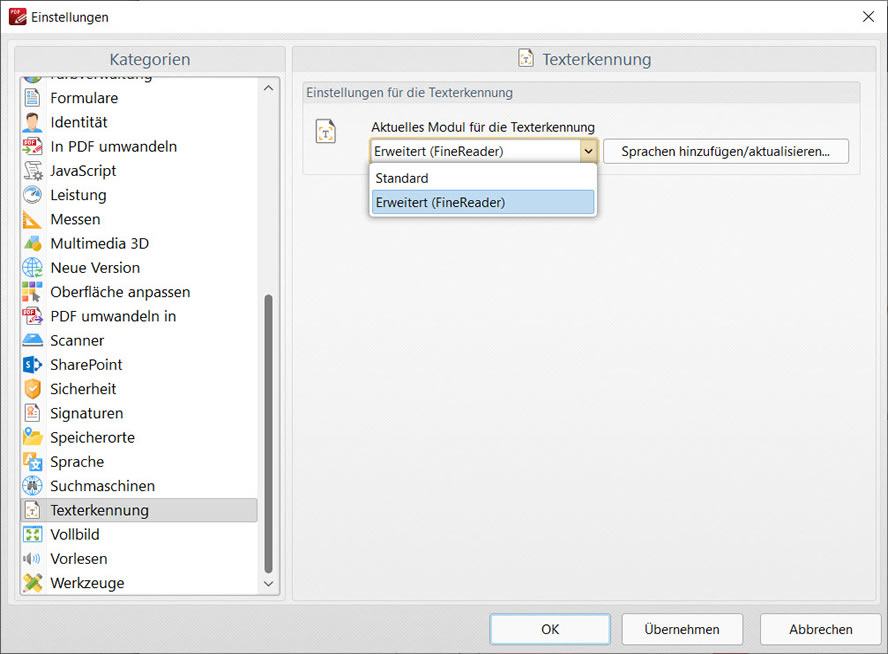Click the Oberfläche anpassen icon
Image resolution: width=888 pixels, height=654 pixels.
pos(32,292)
